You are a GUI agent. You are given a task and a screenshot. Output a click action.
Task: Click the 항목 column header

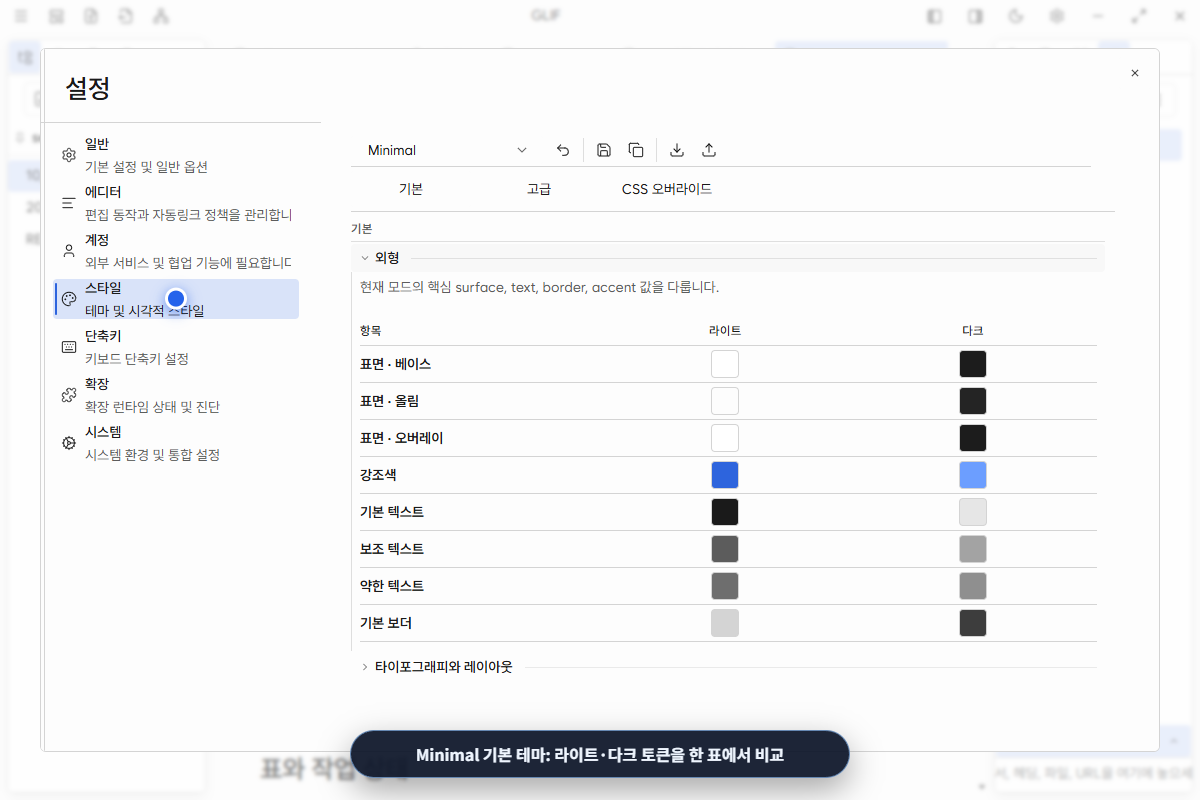click(x=371, y=330)
